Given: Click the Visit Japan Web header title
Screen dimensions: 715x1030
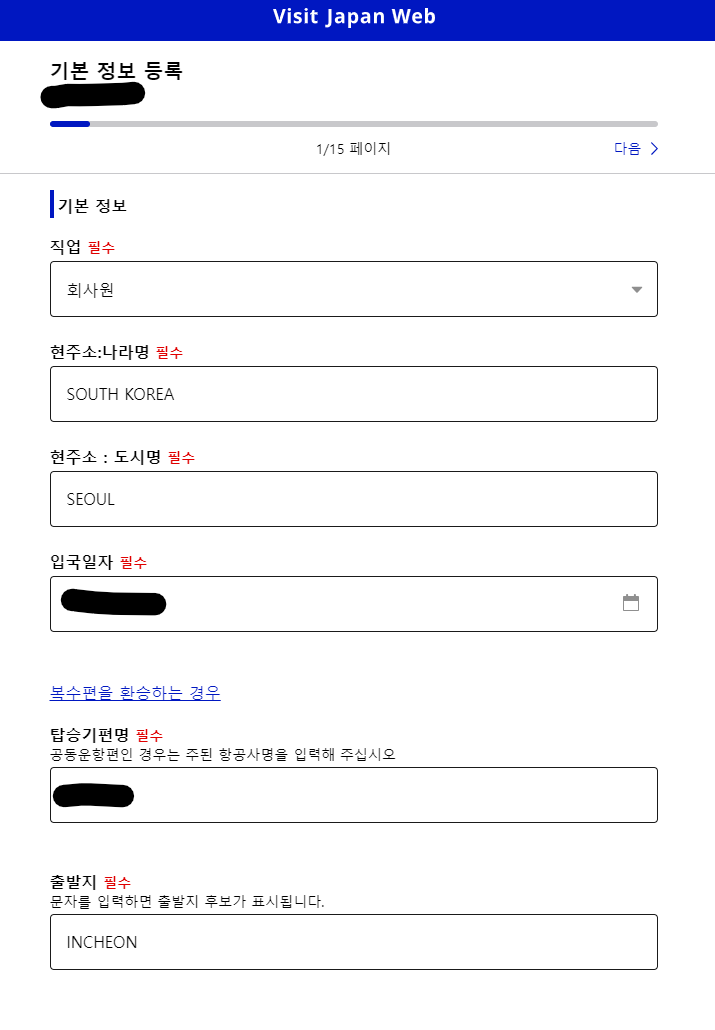Looking at the screenshot, I should tap(354, 17).
